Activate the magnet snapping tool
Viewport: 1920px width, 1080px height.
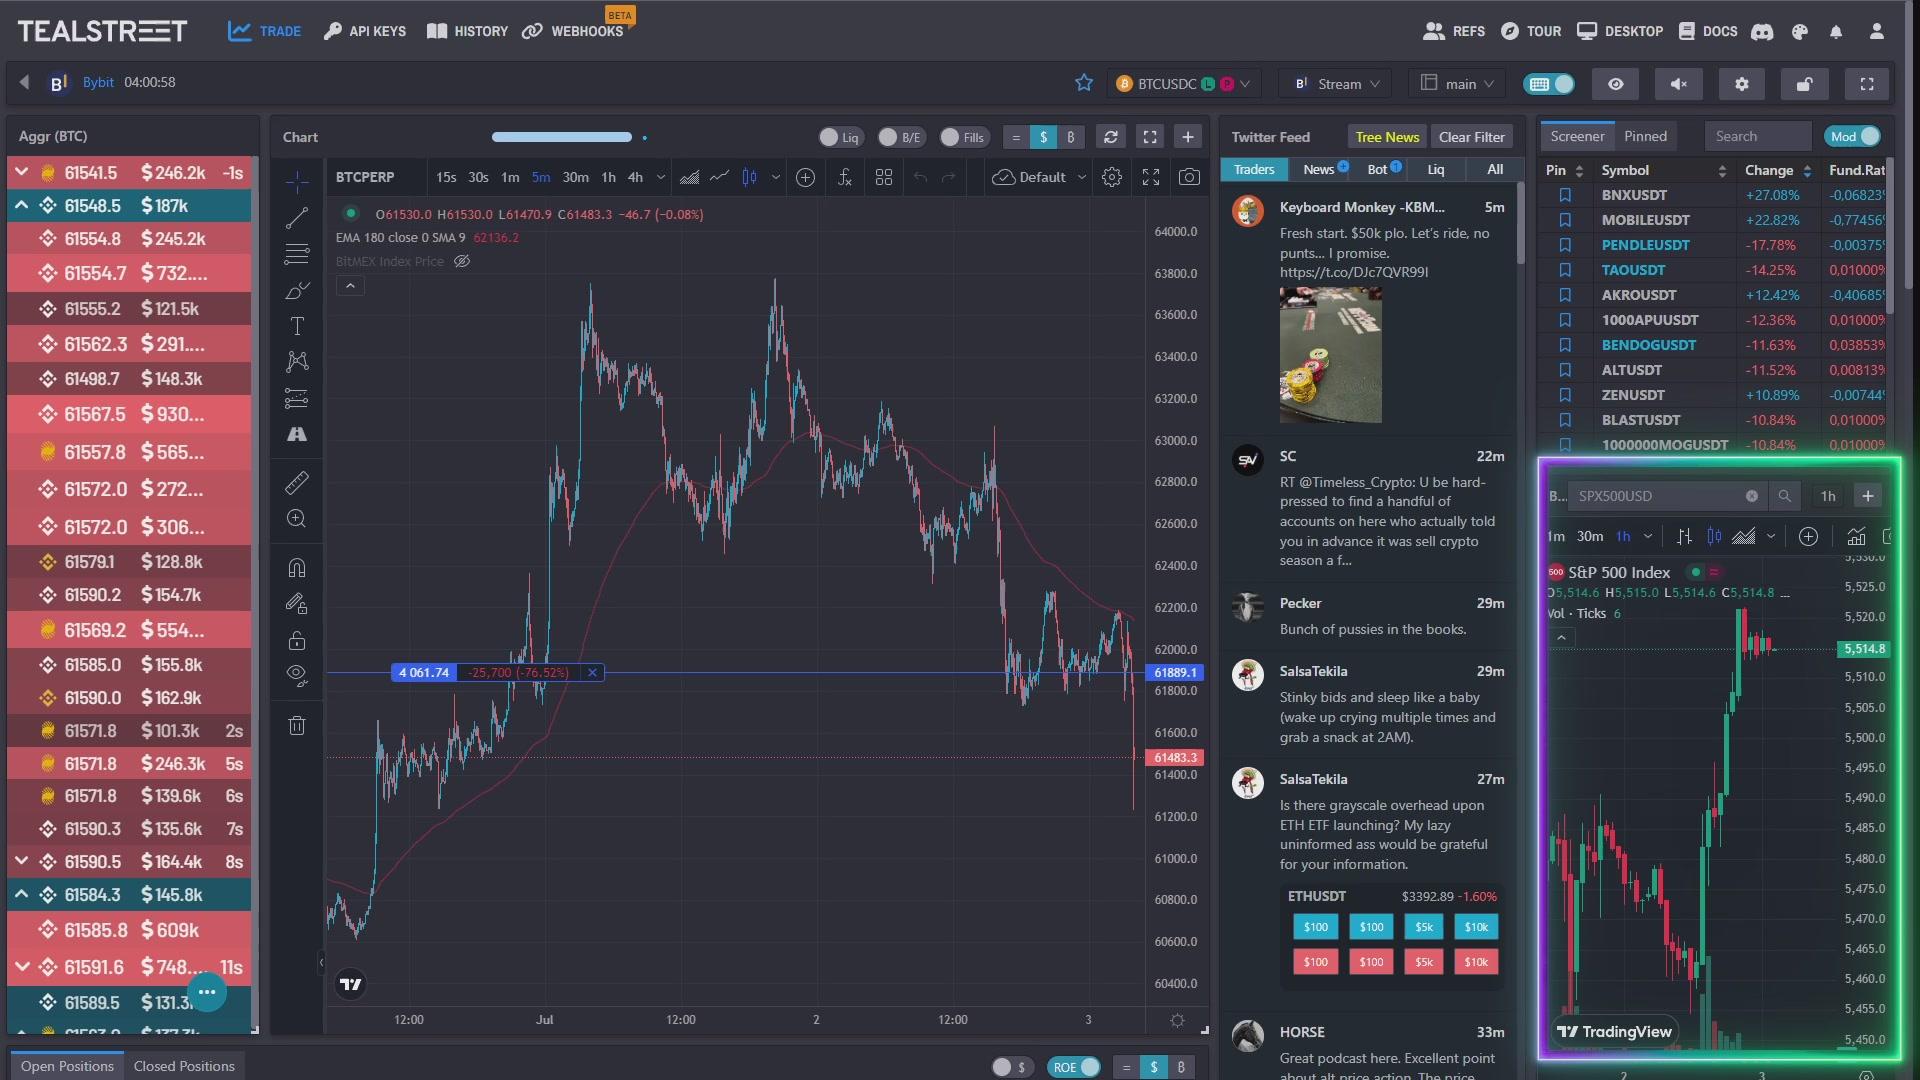point(297,568)
